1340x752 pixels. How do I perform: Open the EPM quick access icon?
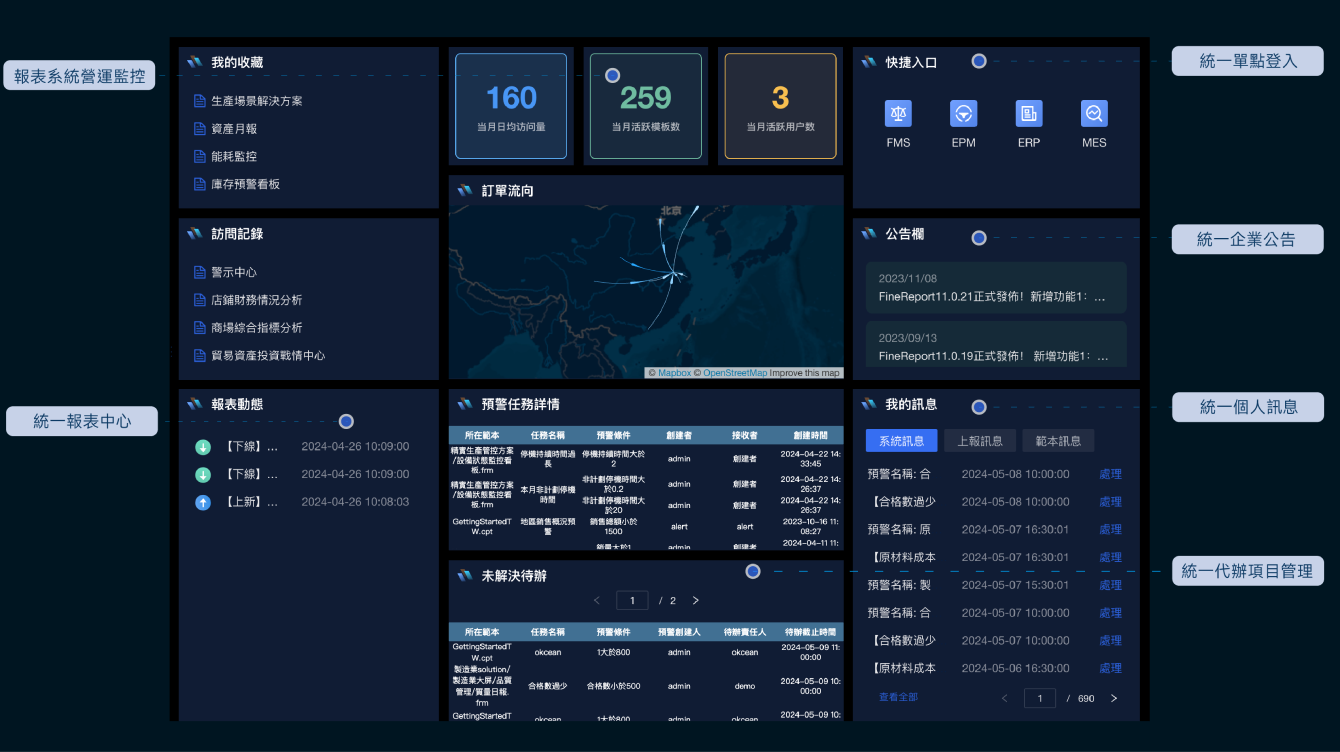(963, 114)
